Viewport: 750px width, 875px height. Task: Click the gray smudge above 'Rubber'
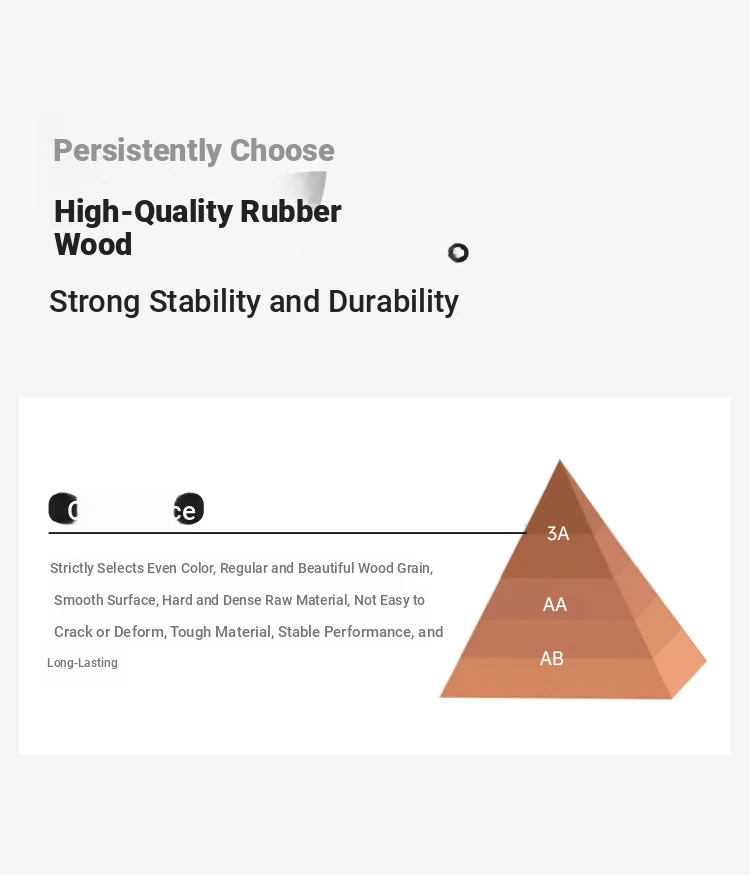(x=308, y=186)
